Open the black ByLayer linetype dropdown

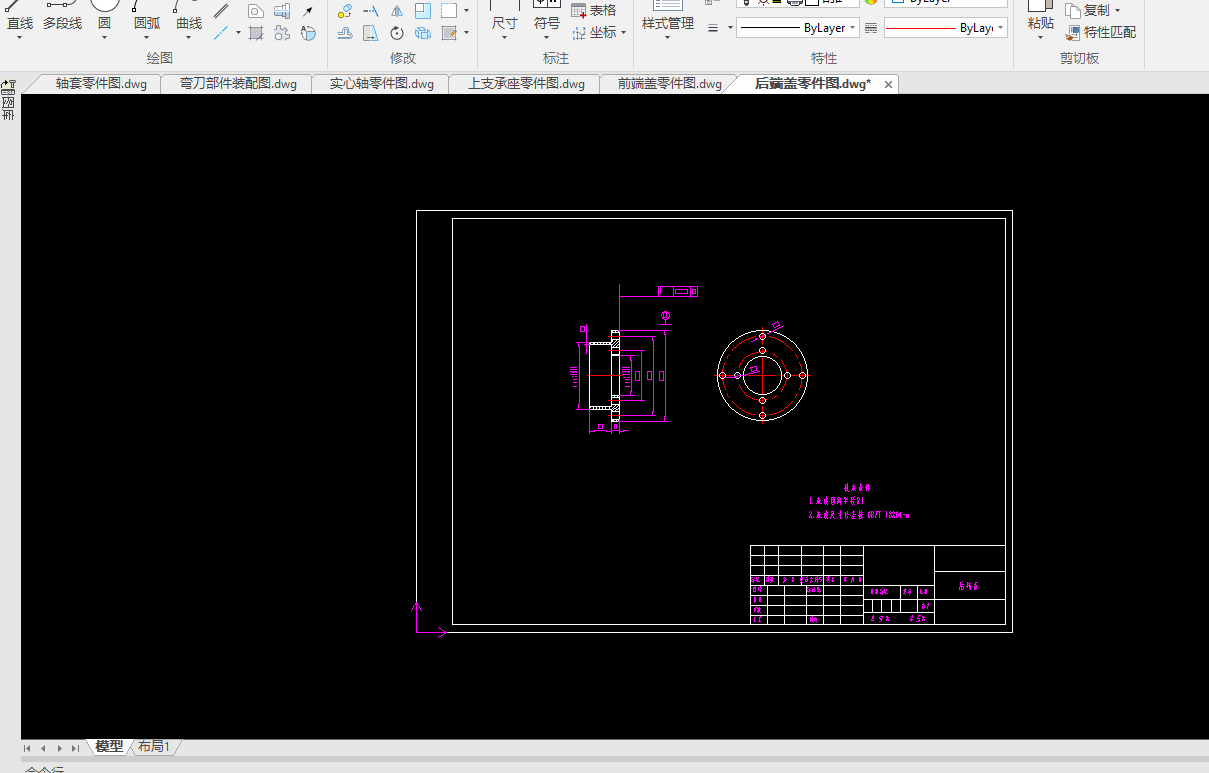point(797,28)
